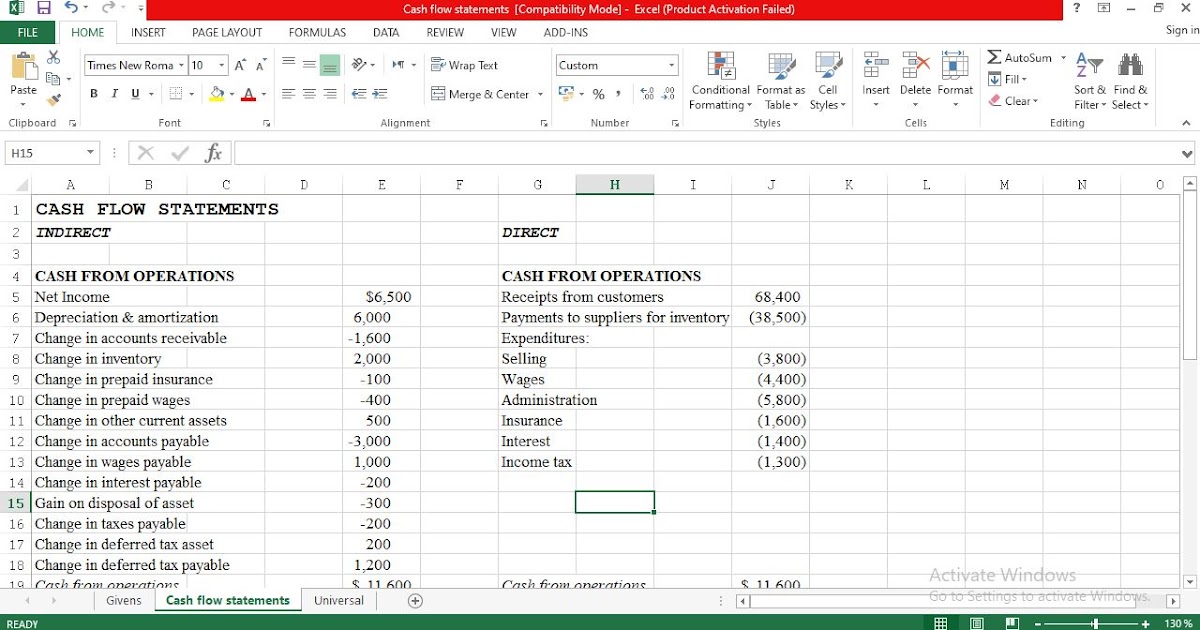Toggle Italic formatting

tap(115, 94)
